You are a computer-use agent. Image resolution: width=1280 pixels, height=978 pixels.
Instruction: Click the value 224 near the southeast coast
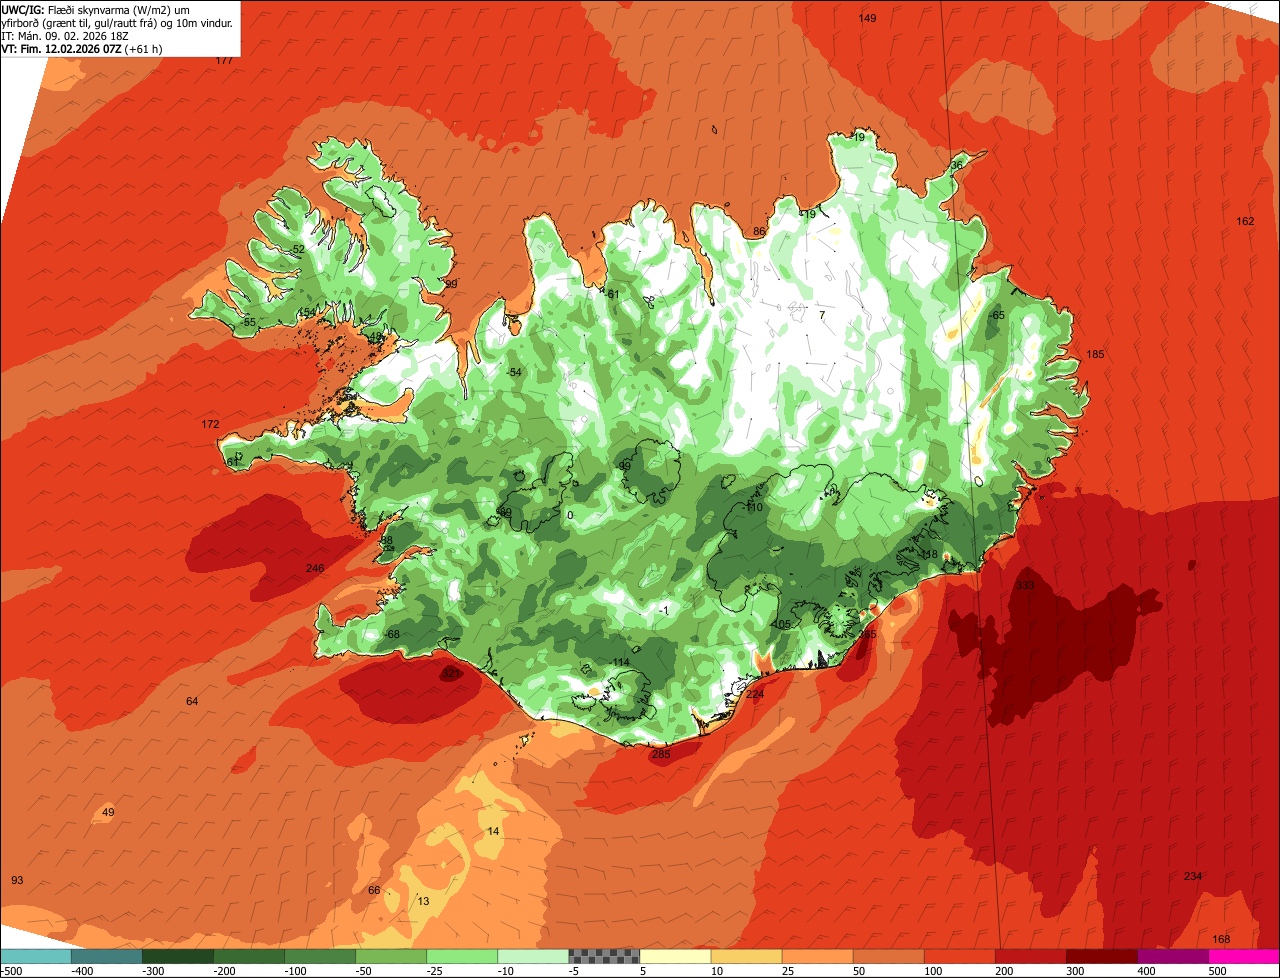(754, 693)
